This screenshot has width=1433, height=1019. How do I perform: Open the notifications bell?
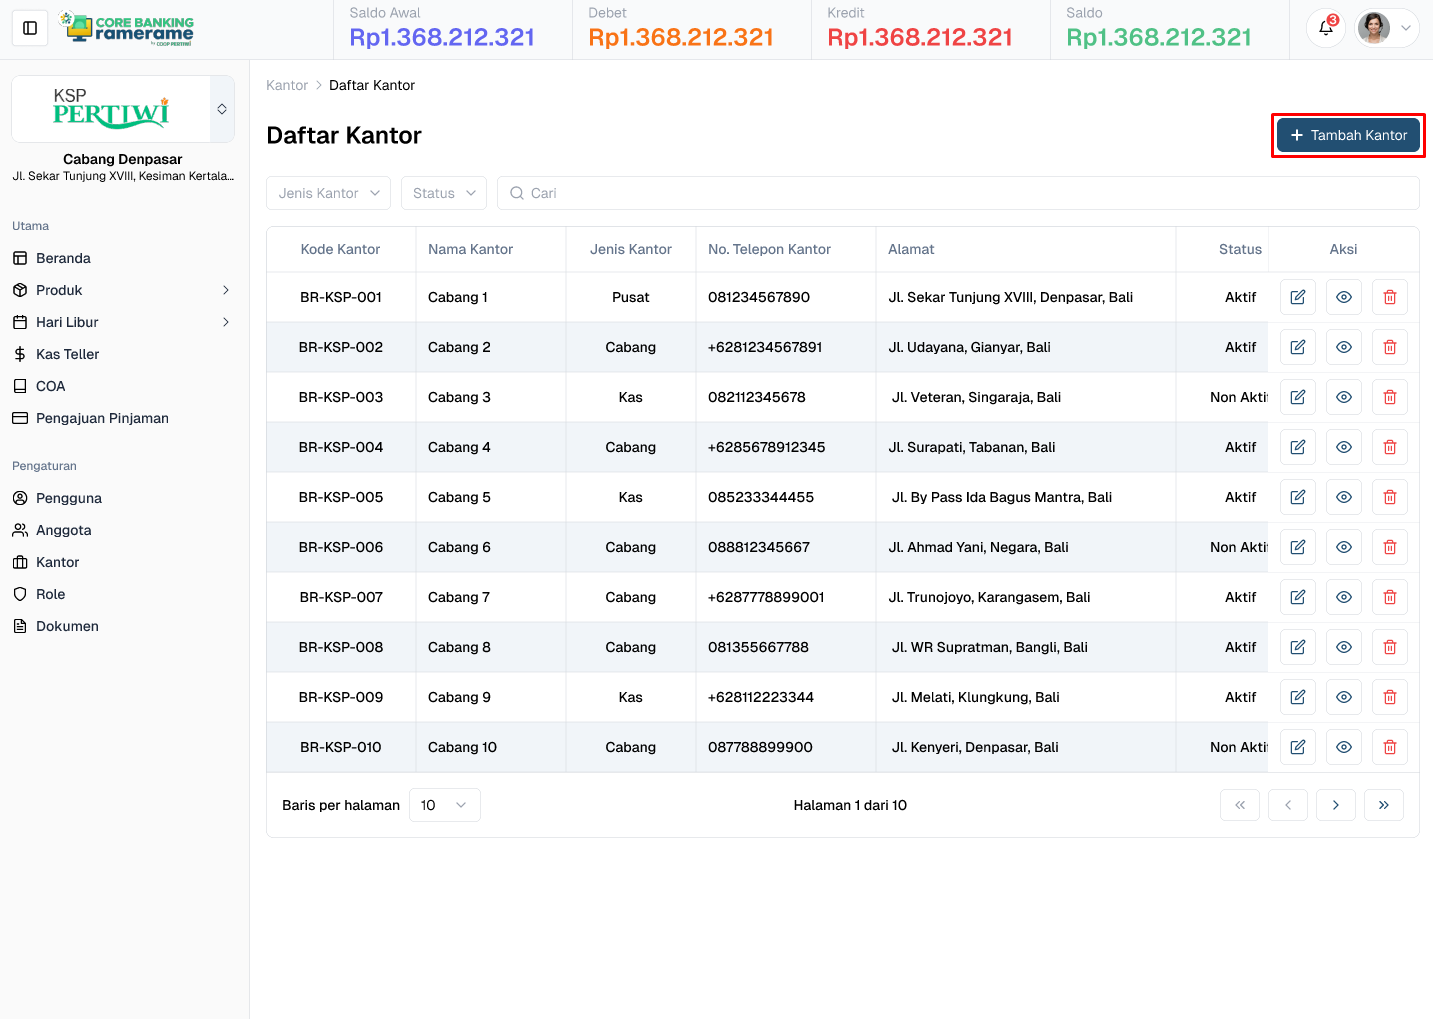click(x=1325, y=28)
